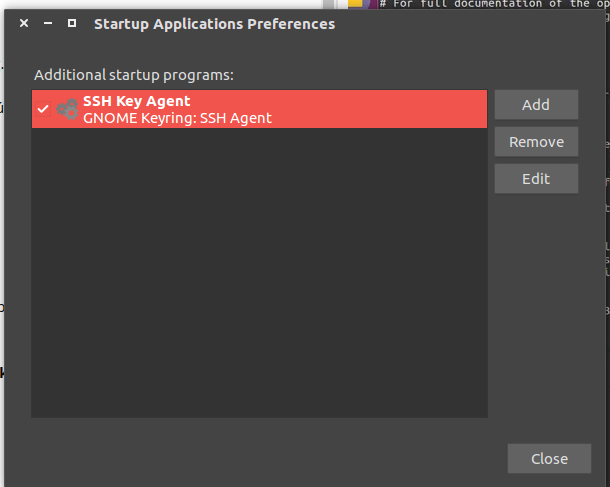The image size is (610, 487).
Task: Click the blank space below the Edit button
Action: click(x=536, y=300)
